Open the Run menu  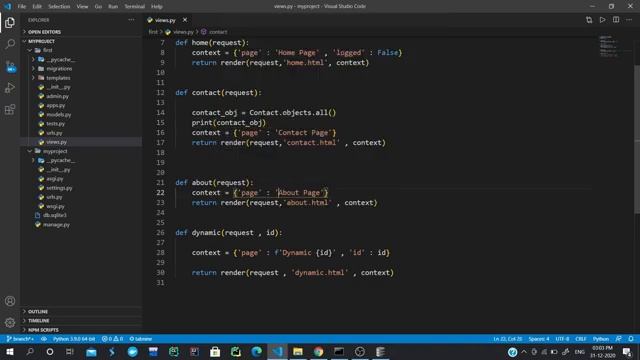(x=113, y=7)
